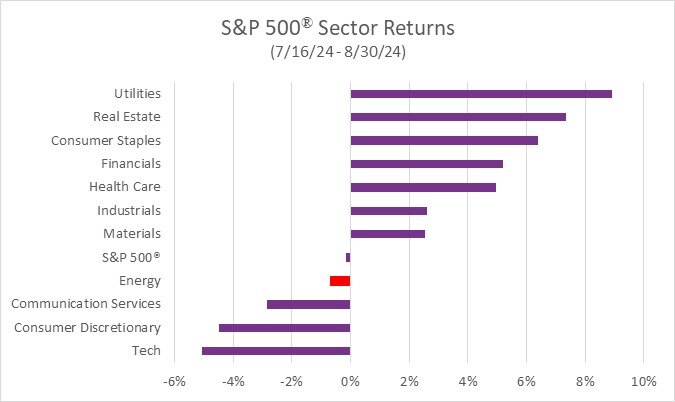The height and width of the screenshot is (402, 675).
Task: Click the Utilities axis label
Action: tap(136, 93)
